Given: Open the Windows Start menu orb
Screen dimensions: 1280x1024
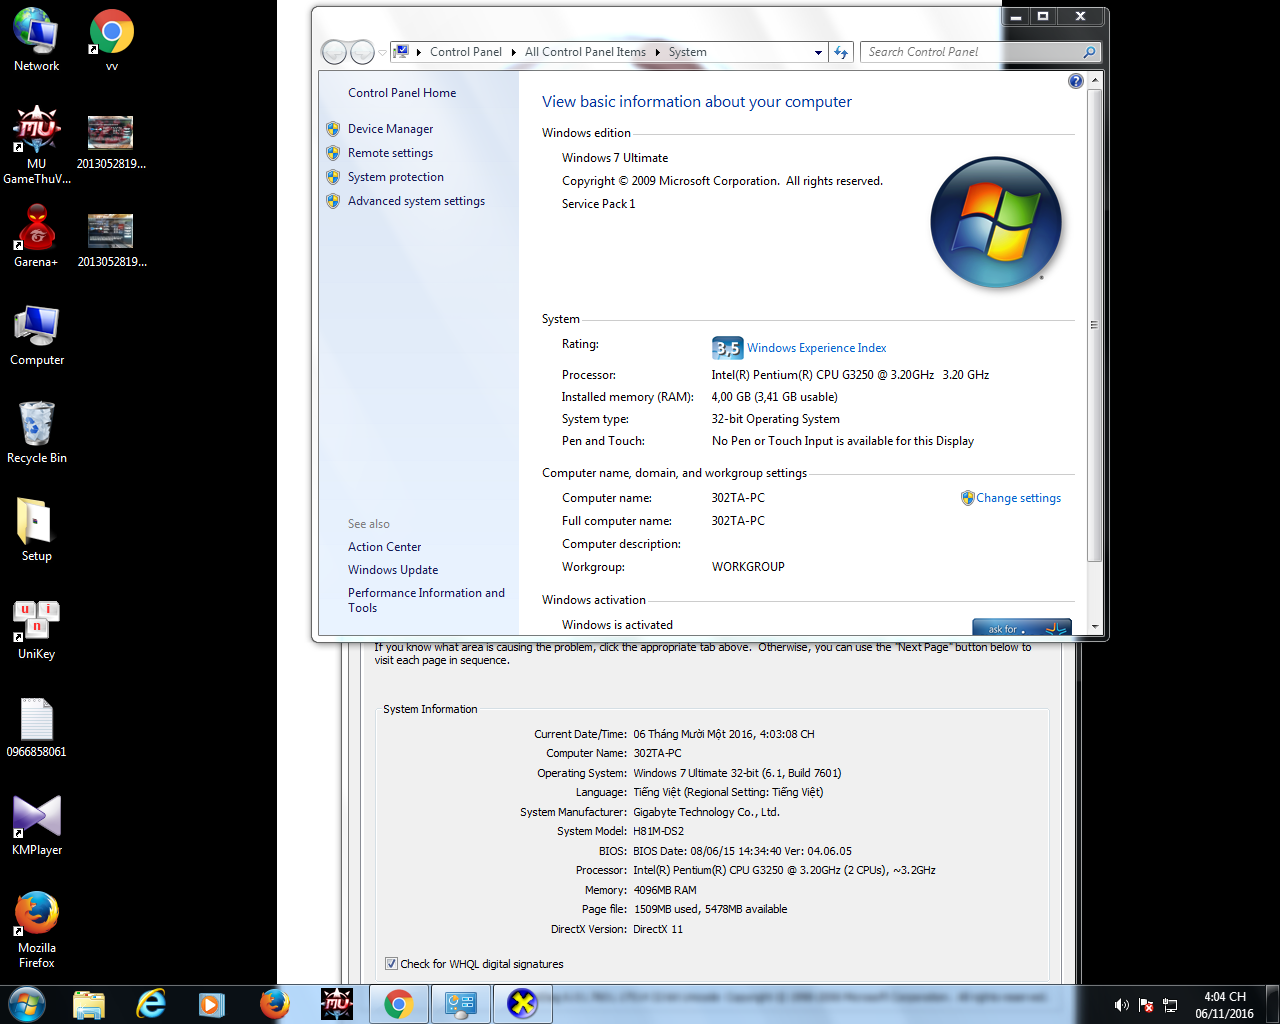Looking at the screenshot, I should point(27,1004).
